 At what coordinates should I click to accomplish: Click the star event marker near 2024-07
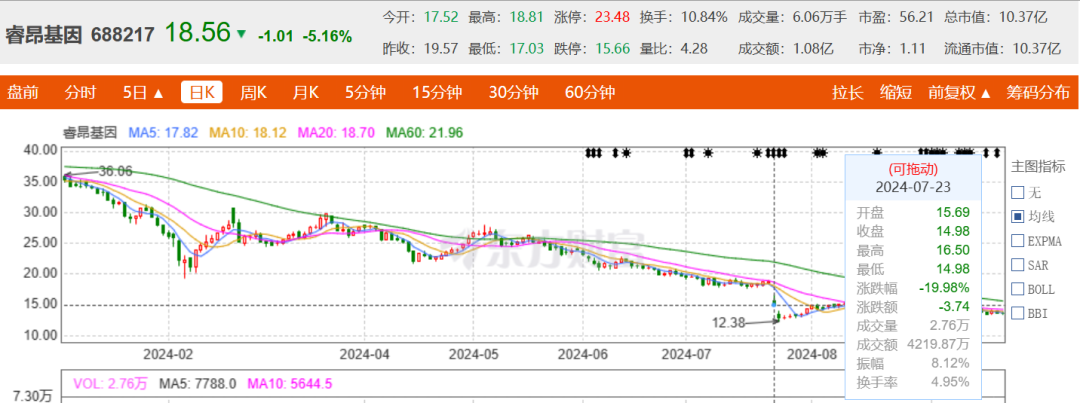point(708,153)
